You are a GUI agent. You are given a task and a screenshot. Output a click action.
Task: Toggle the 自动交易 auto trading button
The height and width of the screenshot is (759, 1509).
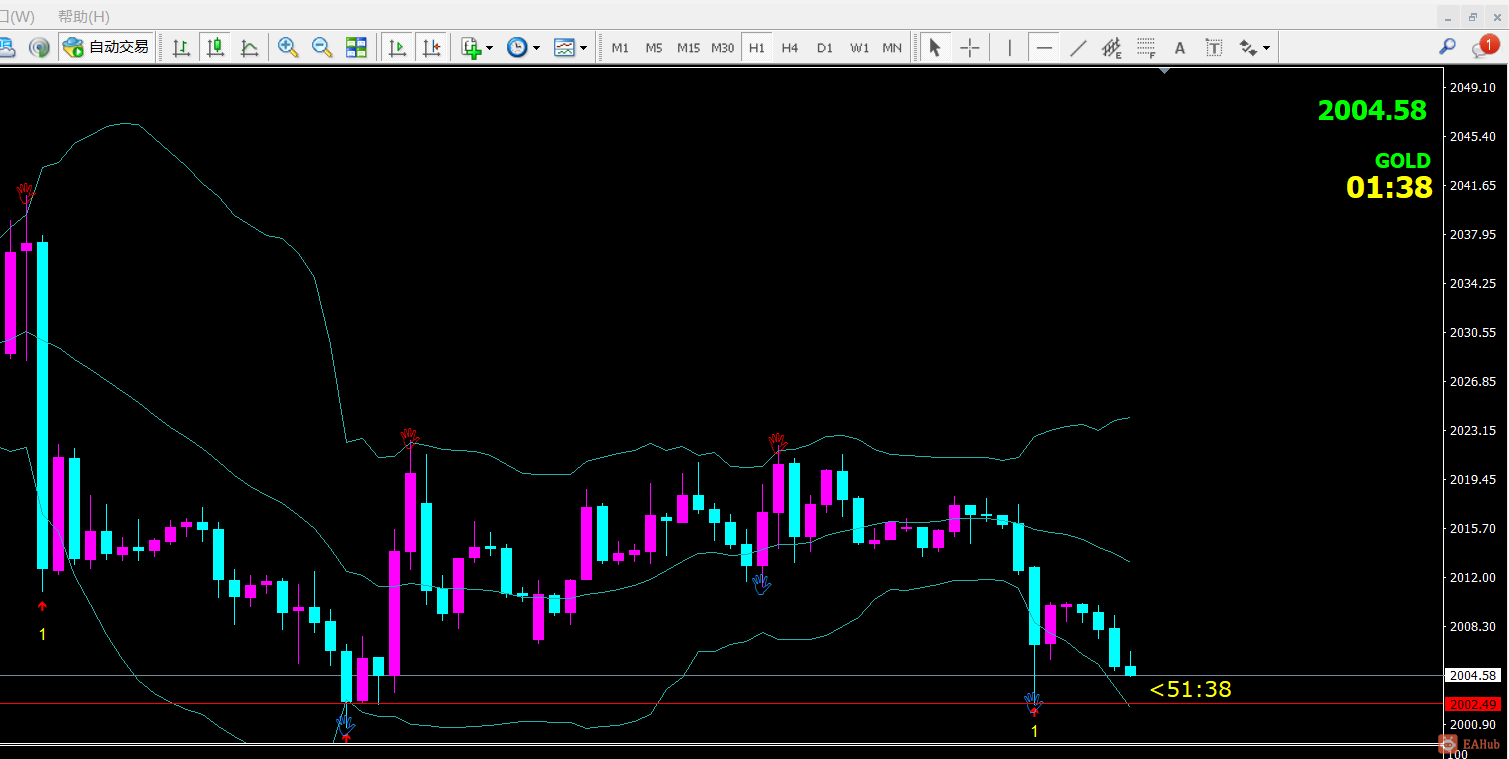(x=106, y=47)
